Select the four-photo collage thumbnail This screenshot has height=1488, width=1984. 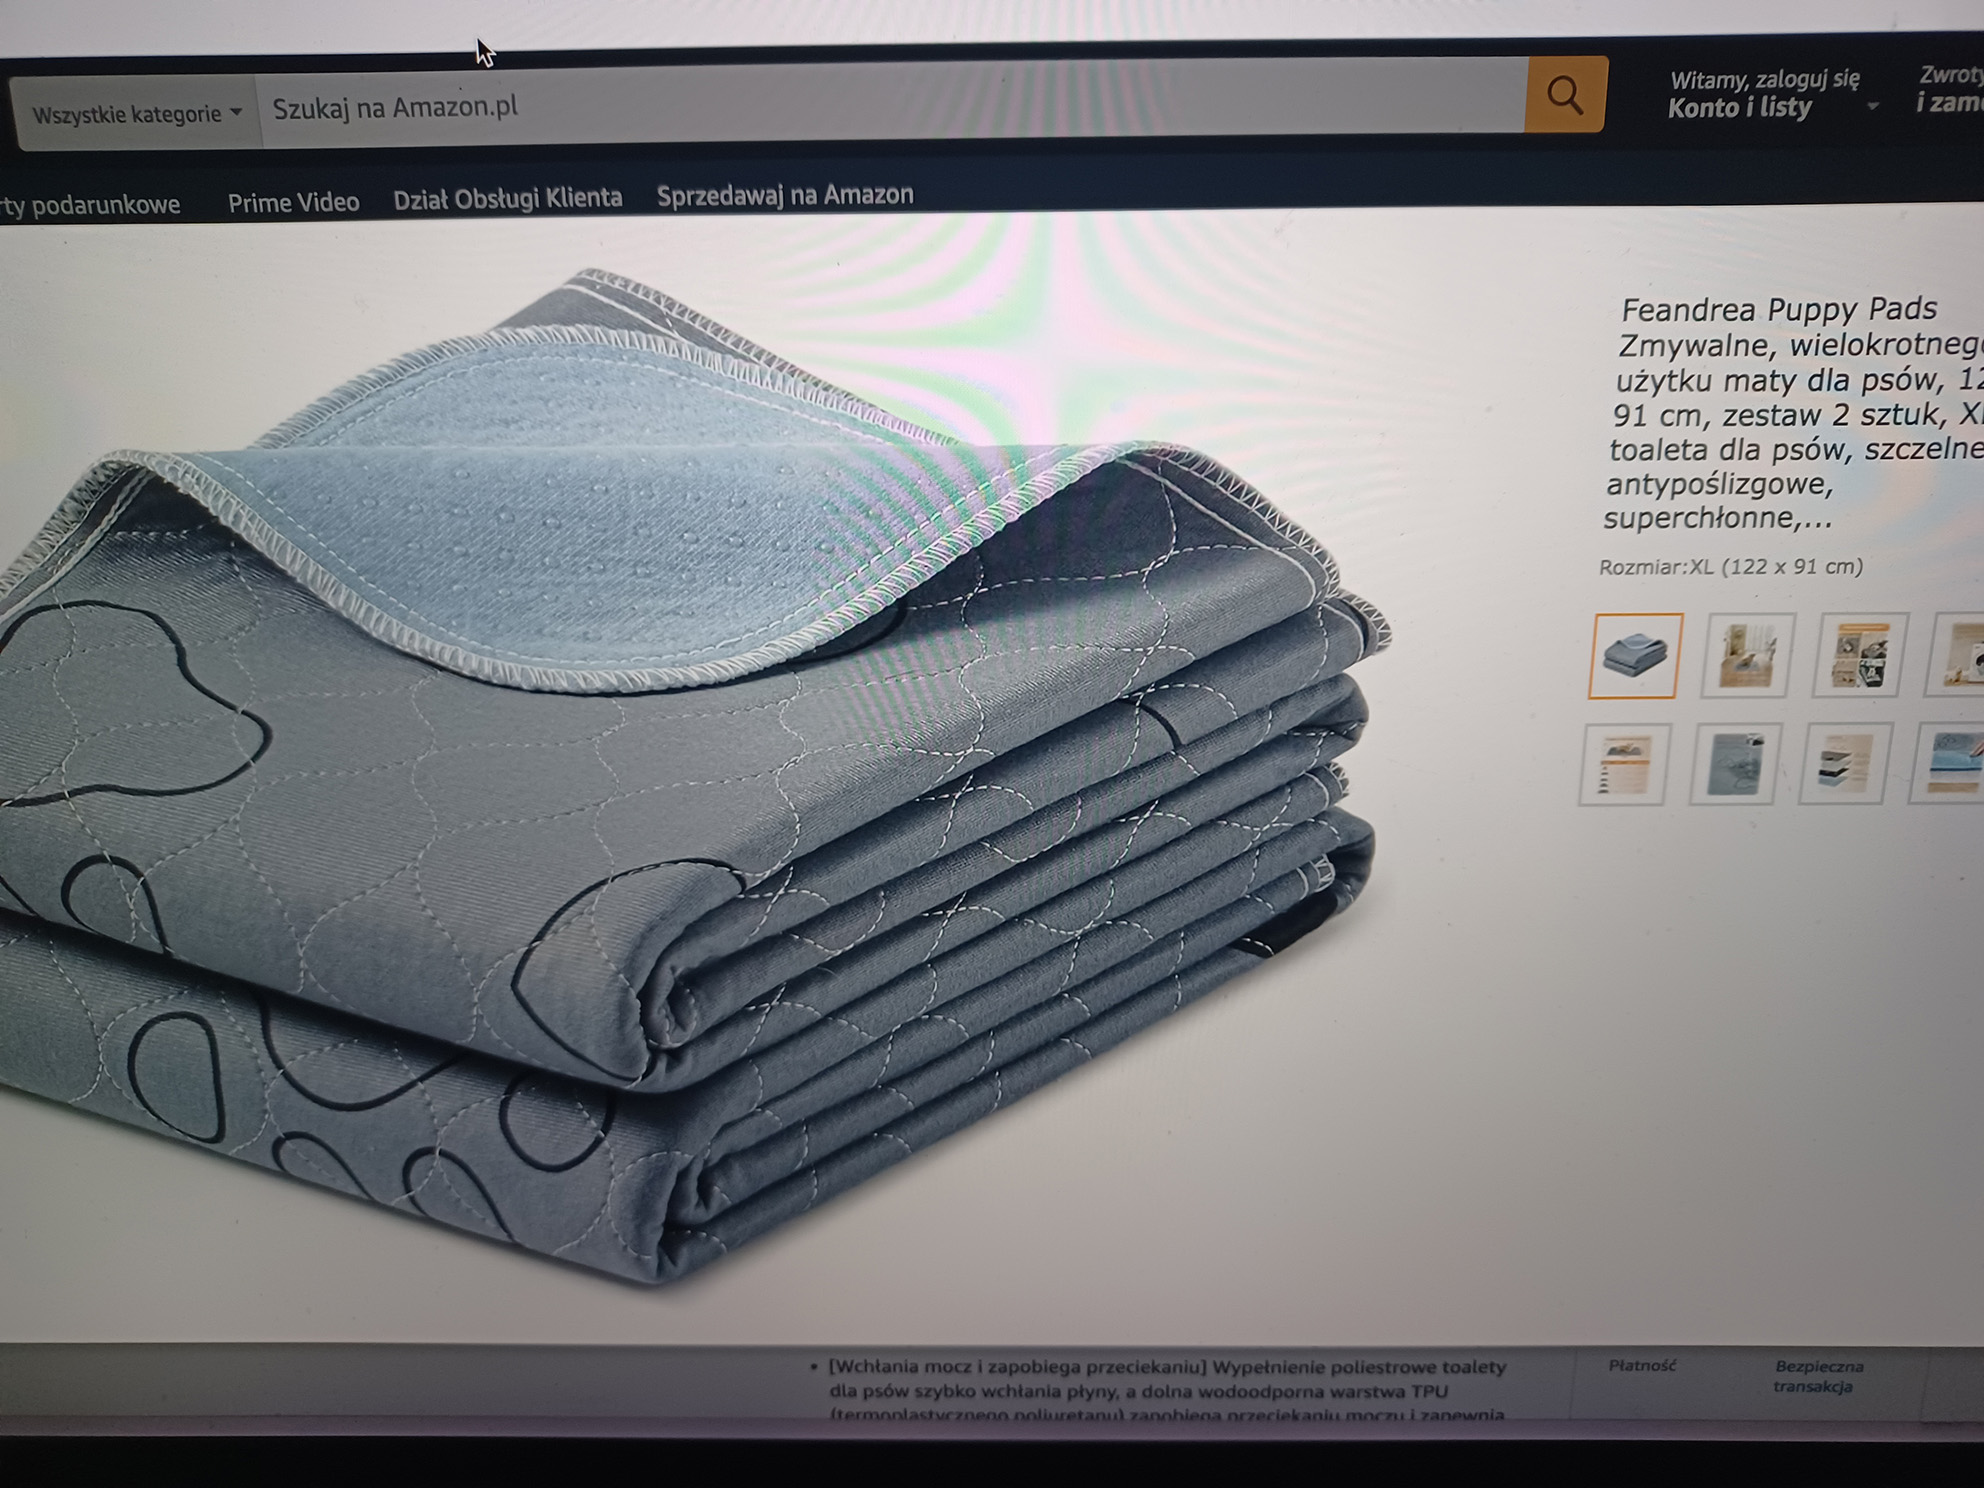click(x=1860, y=656)
